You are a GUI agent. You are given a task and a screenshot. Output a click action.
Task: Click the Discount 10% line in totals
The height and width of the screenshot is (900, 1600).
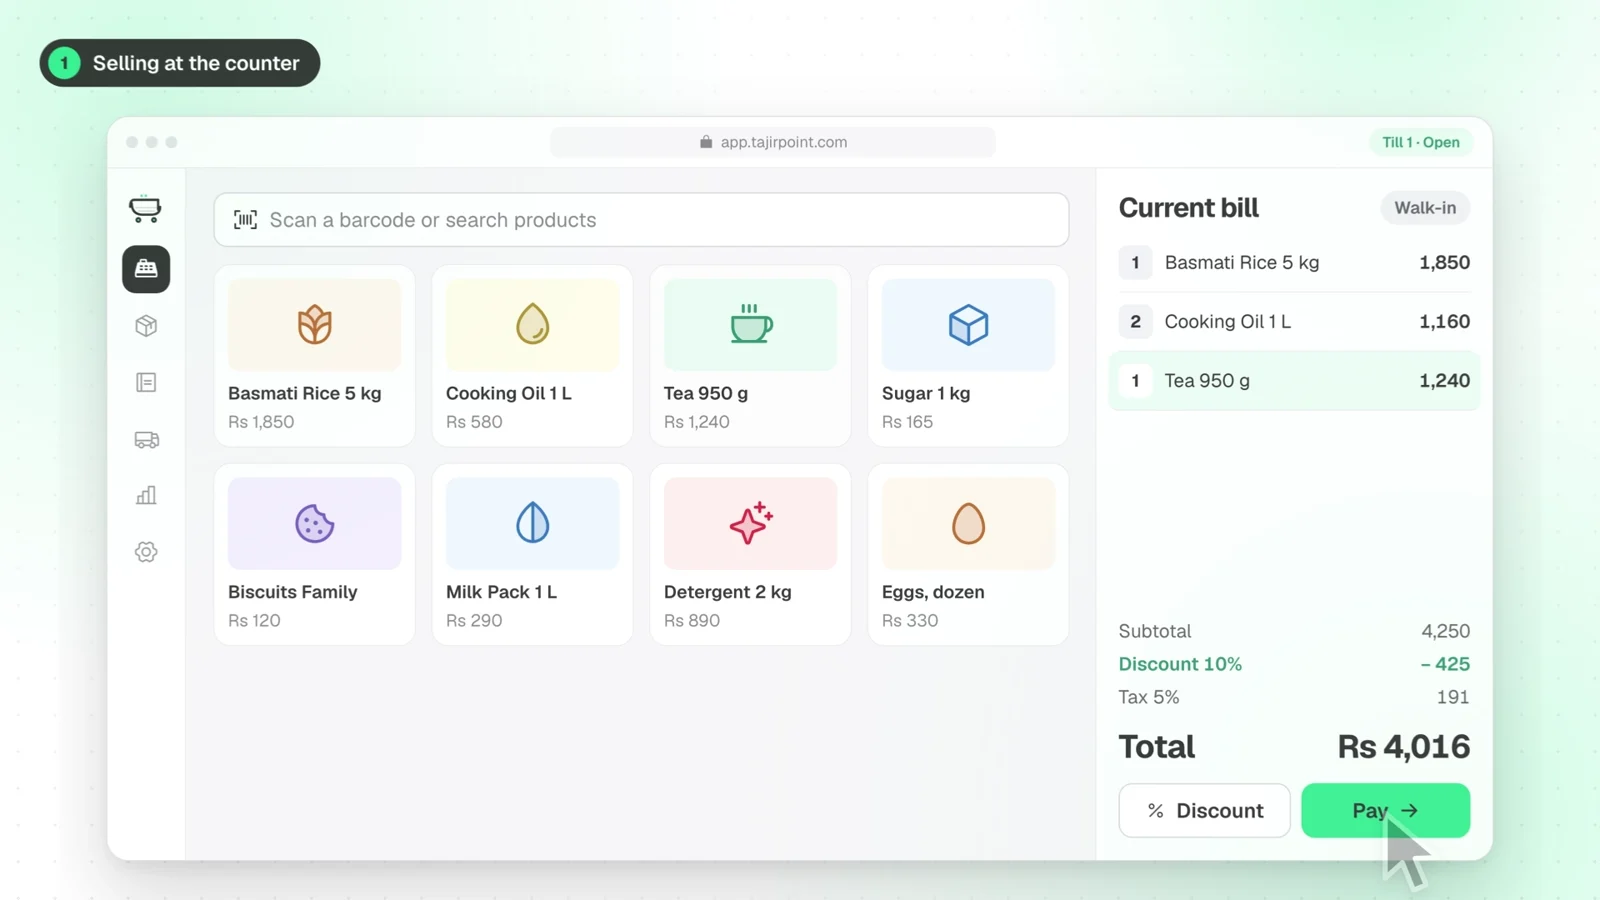[x=1294, y=664]
